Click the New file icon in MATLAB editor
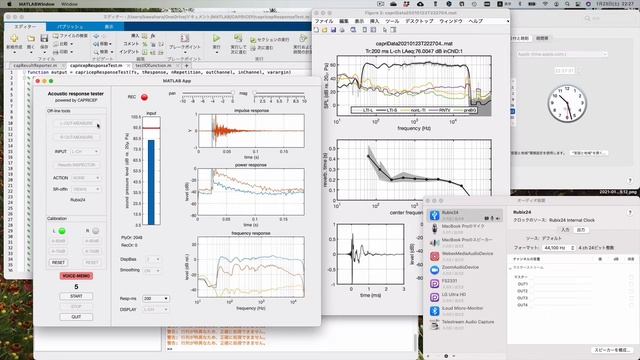This screenshot has width=640, height=360. (x=14, y=39)
